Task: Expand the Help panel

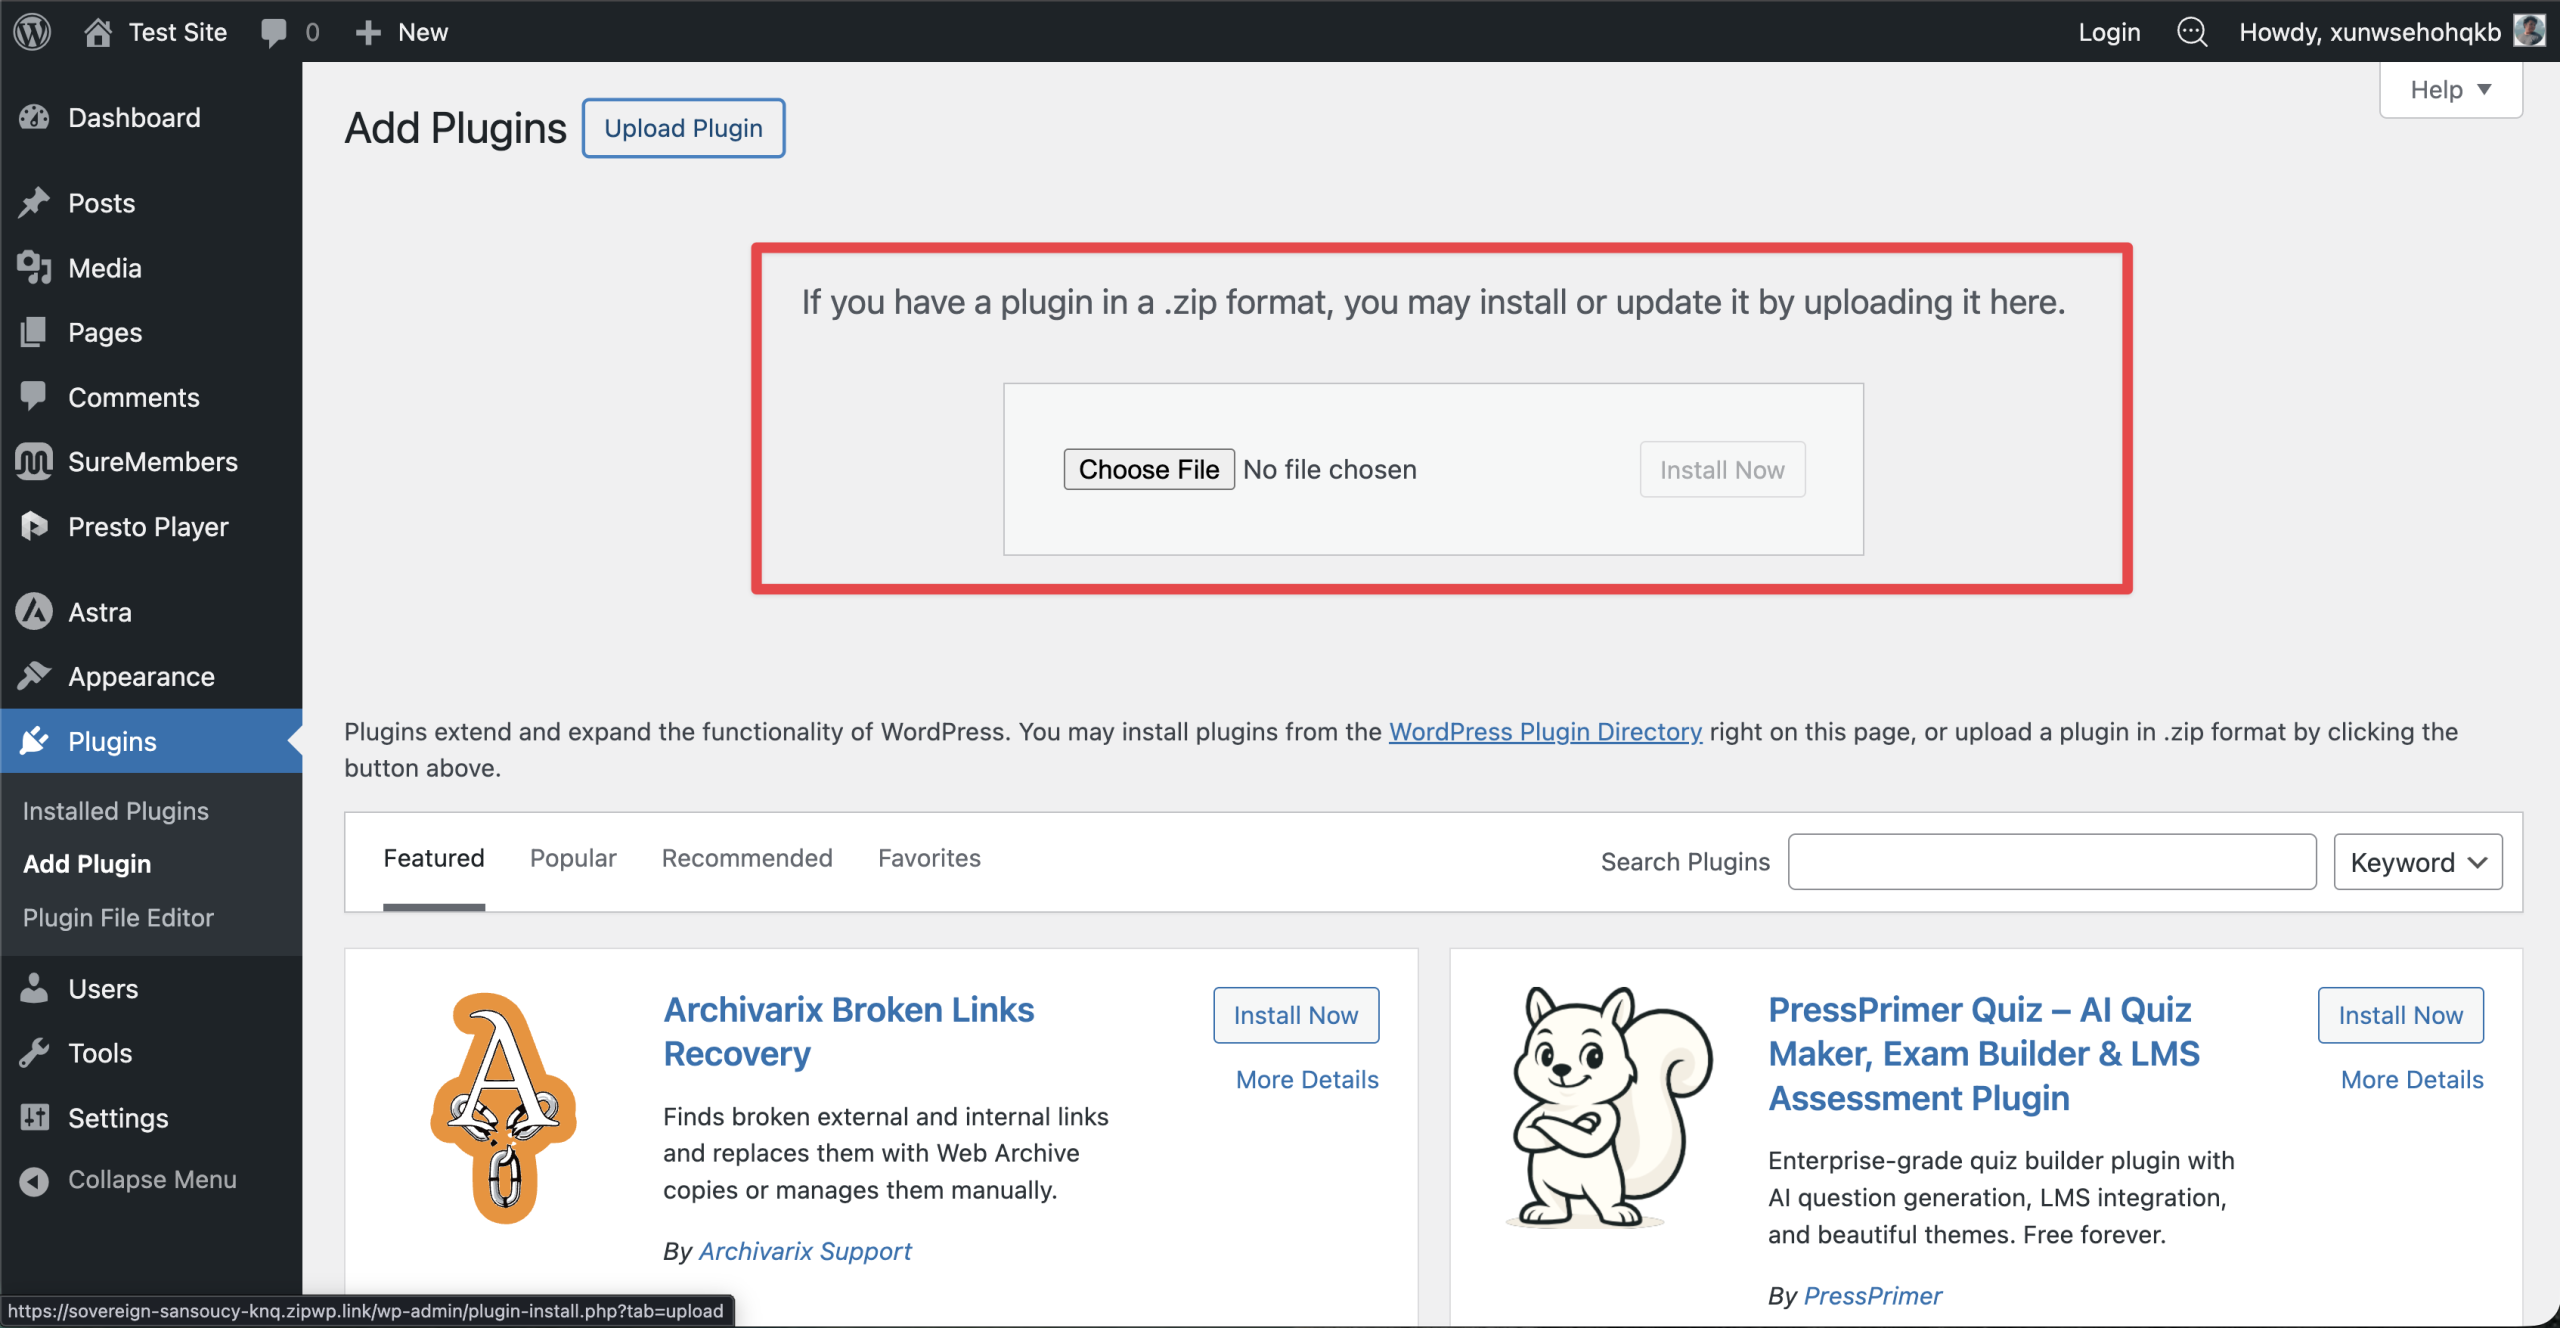Action: [x=2450, y=88]
